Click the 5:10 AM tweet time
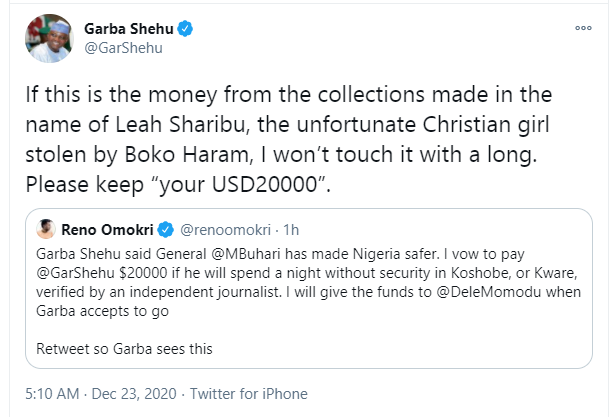The height and width of the screenshot is (417, 616). (x=46, y=391)
